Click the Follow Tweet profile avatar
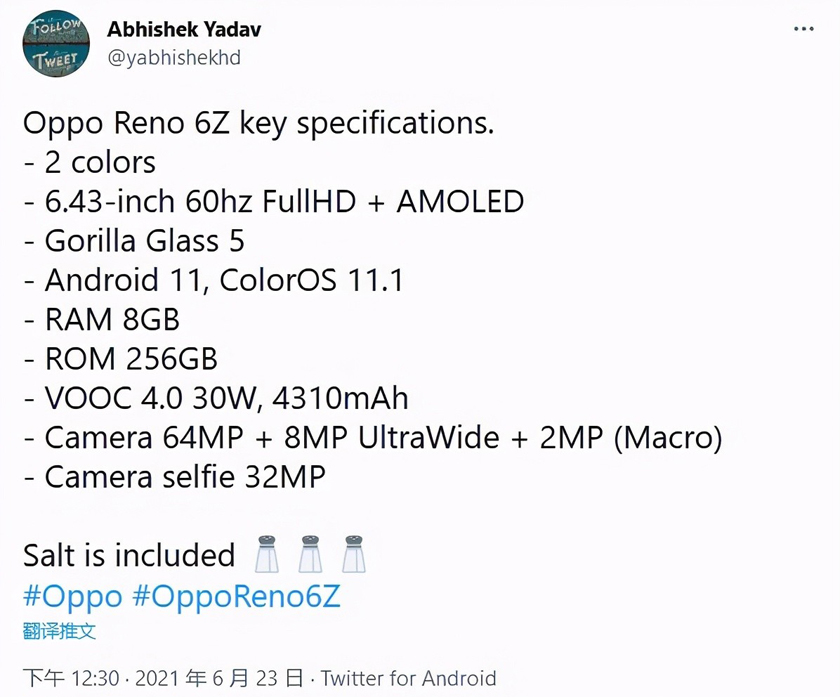This screenshot has width=840, height=697. click(56, 43)
